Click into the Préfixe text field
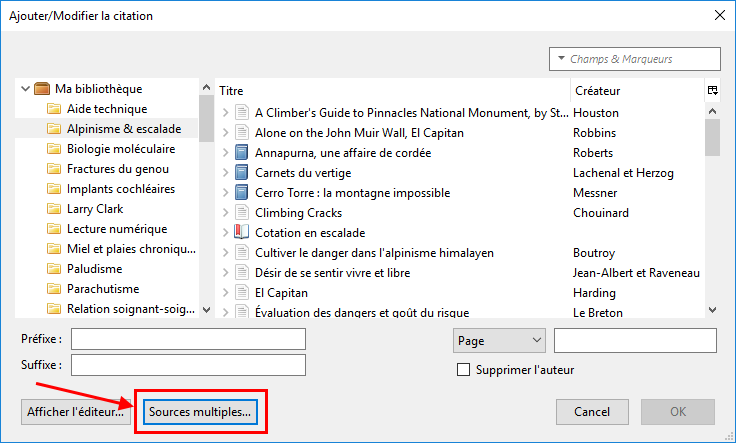This screenshot has width=736, height=443. pos(188,339)
